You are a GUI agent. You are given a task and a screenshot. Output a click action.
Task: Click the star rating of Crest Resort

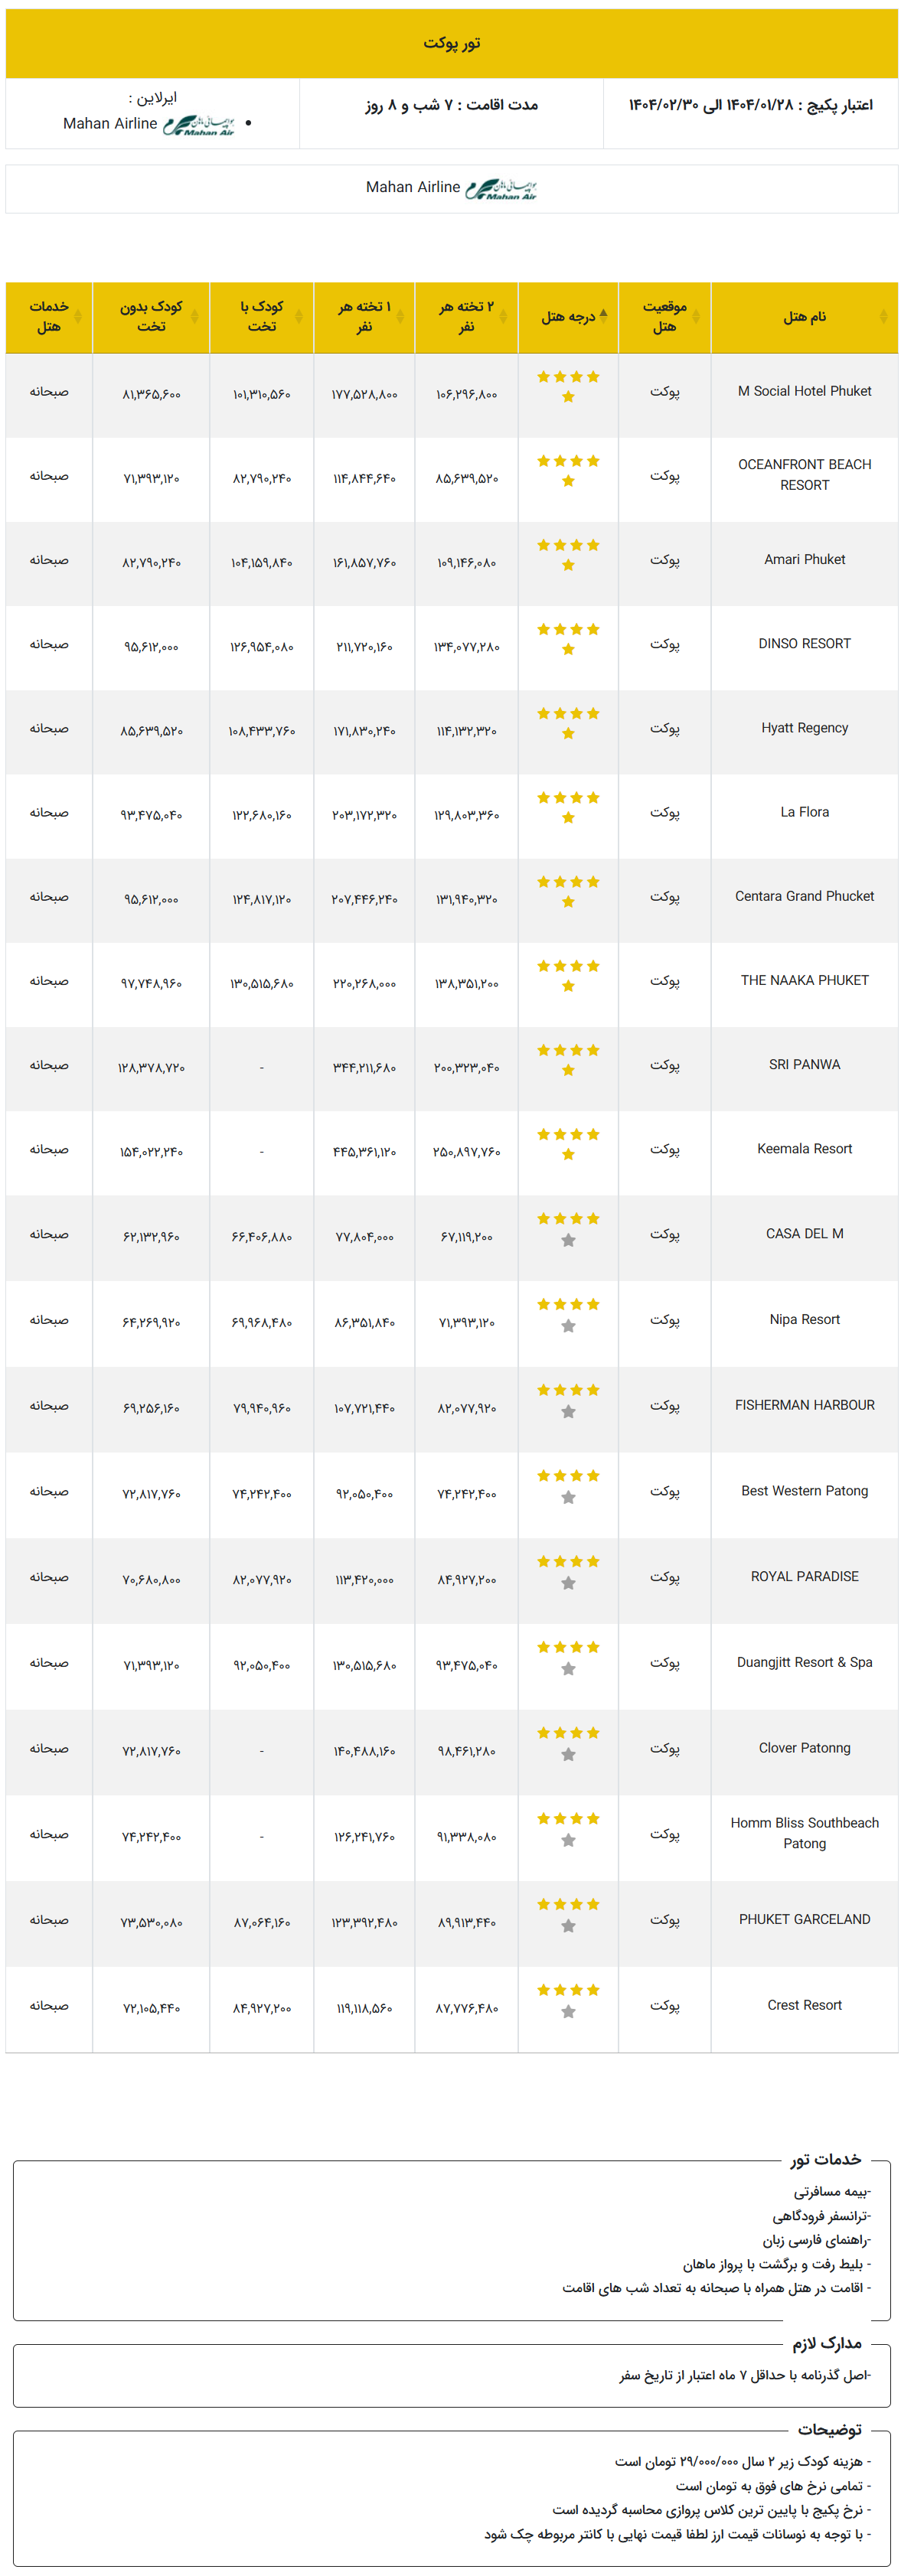(x=568, y=2000)
